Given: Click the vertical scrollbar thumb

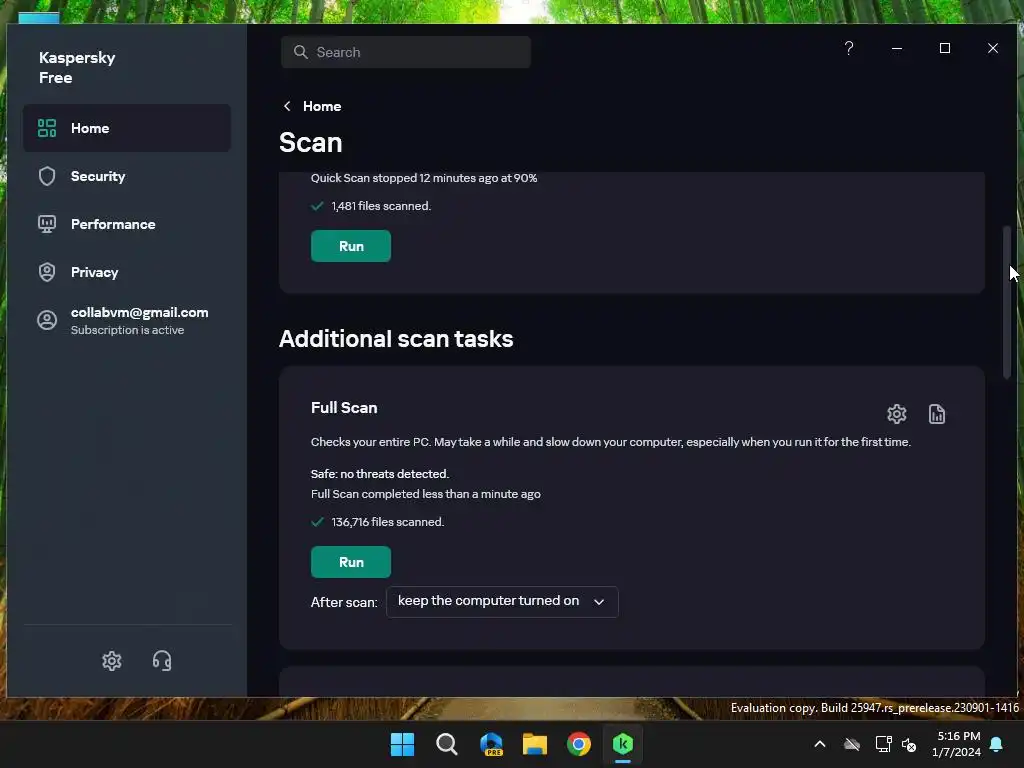Looking at the screenshot, I should pos(1007,302).
